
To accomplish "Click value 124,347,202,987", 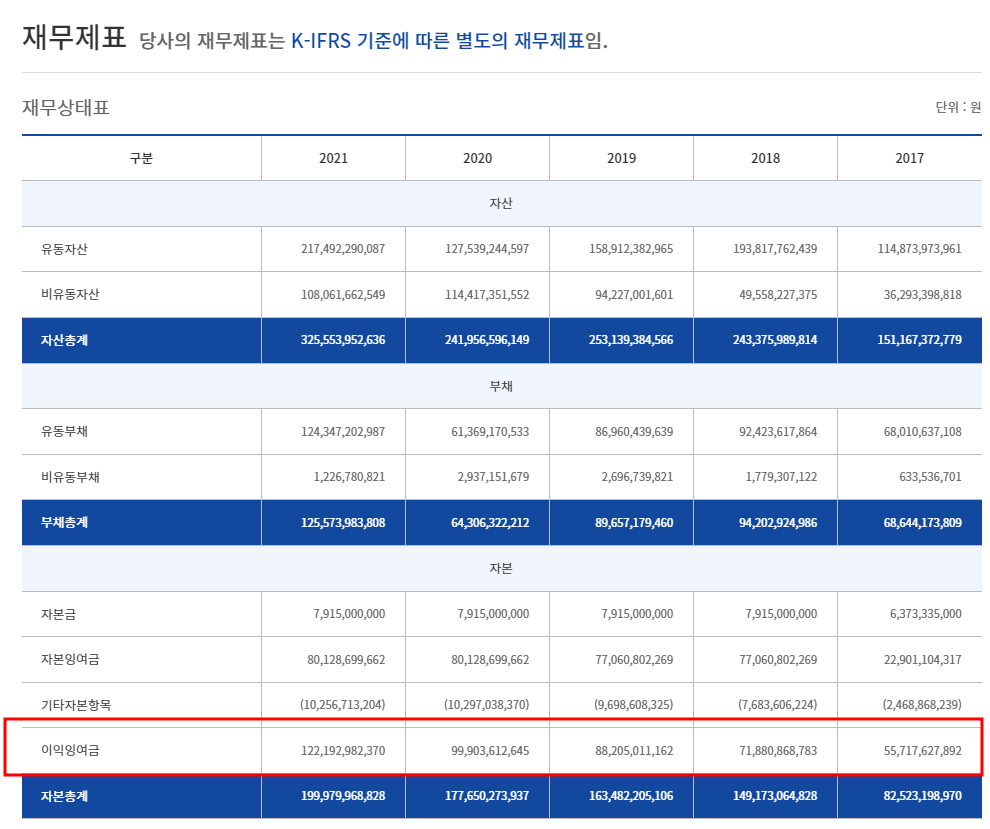I will click(x=343, y=431).
